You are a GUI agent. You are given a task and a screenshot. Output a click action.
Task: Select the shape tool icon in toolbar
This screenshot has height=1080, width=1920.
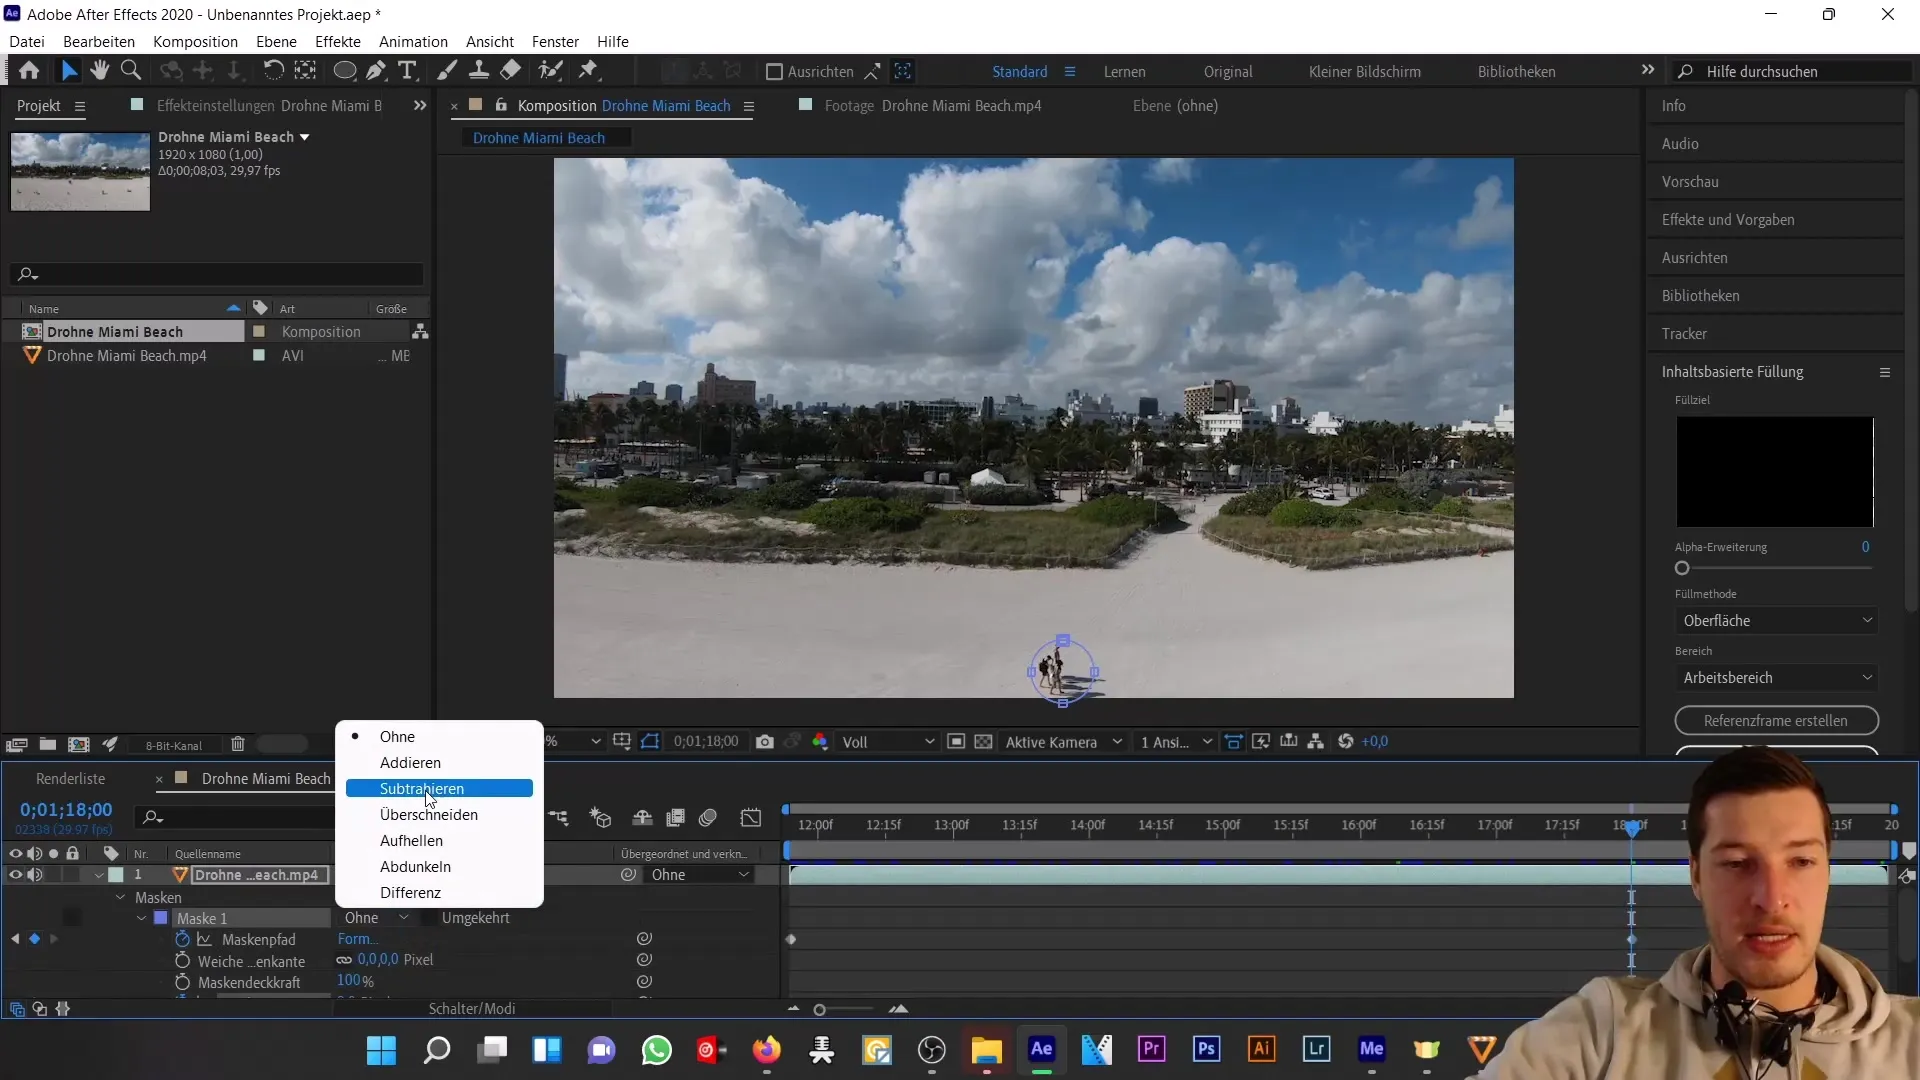click(345, 71)
